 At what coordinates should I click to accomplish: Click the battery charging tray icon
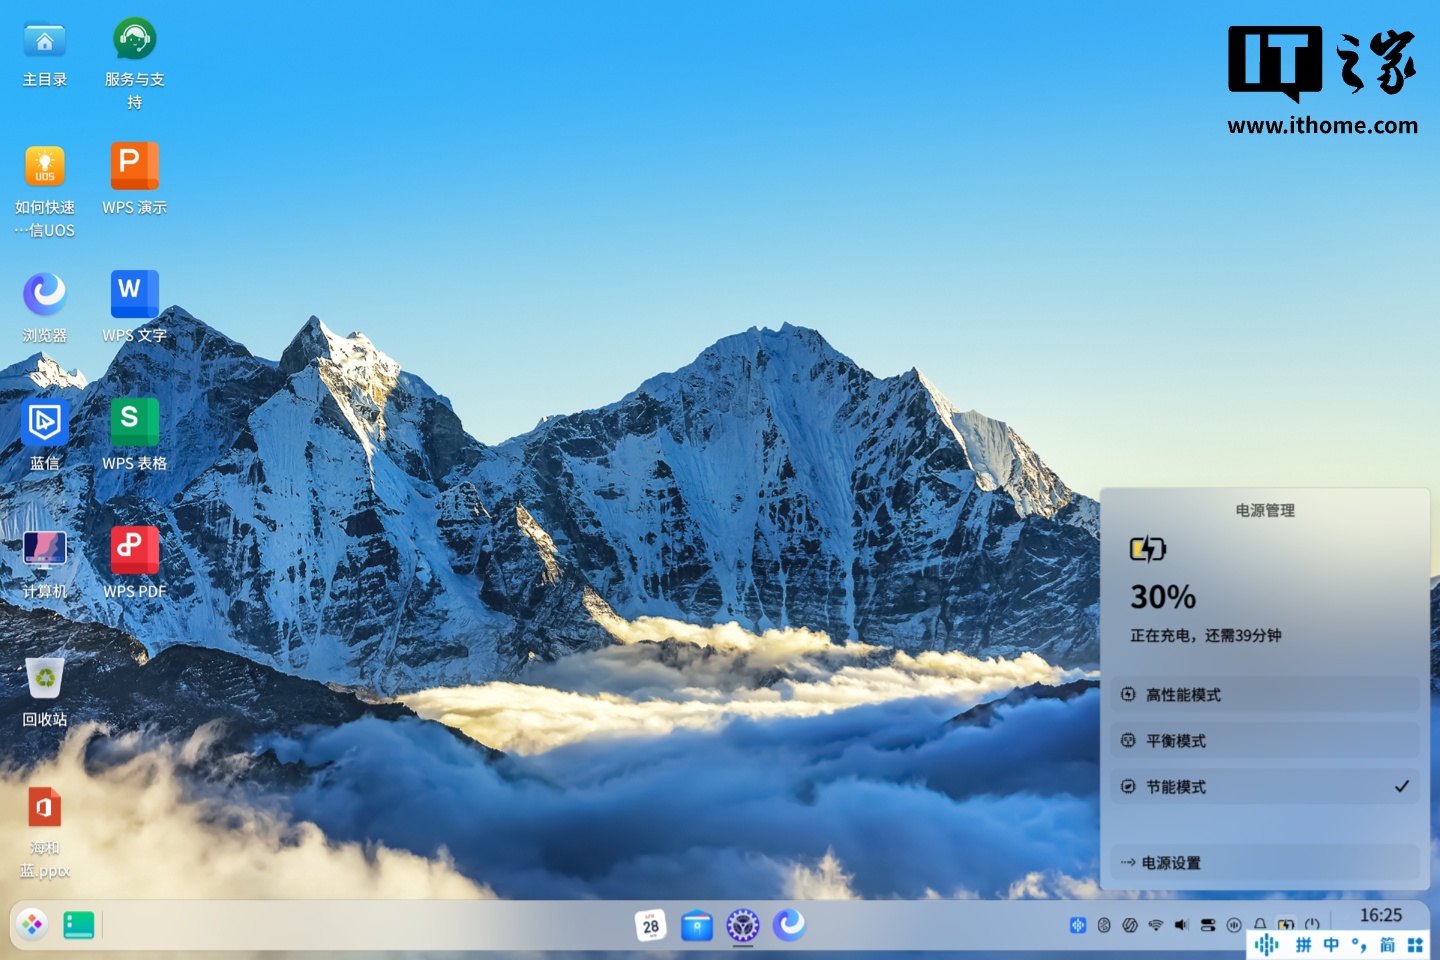[x=1286, y=925]
